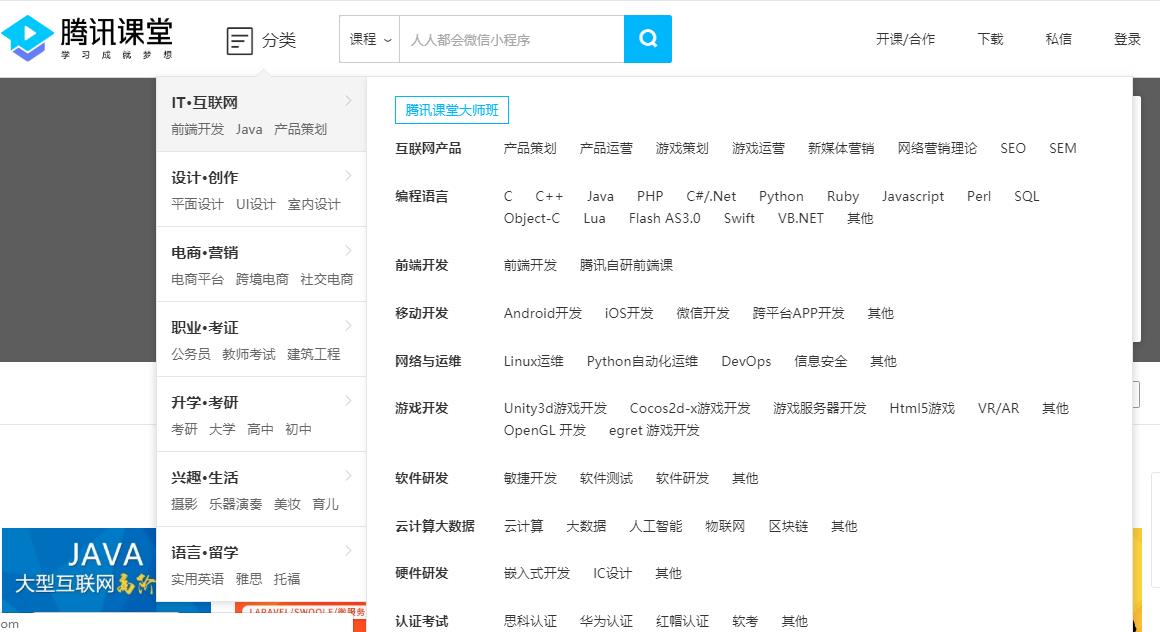Expand the 升学•考研 category arrow
This screenshot has width=1160, height=632.
click(348, 400)
